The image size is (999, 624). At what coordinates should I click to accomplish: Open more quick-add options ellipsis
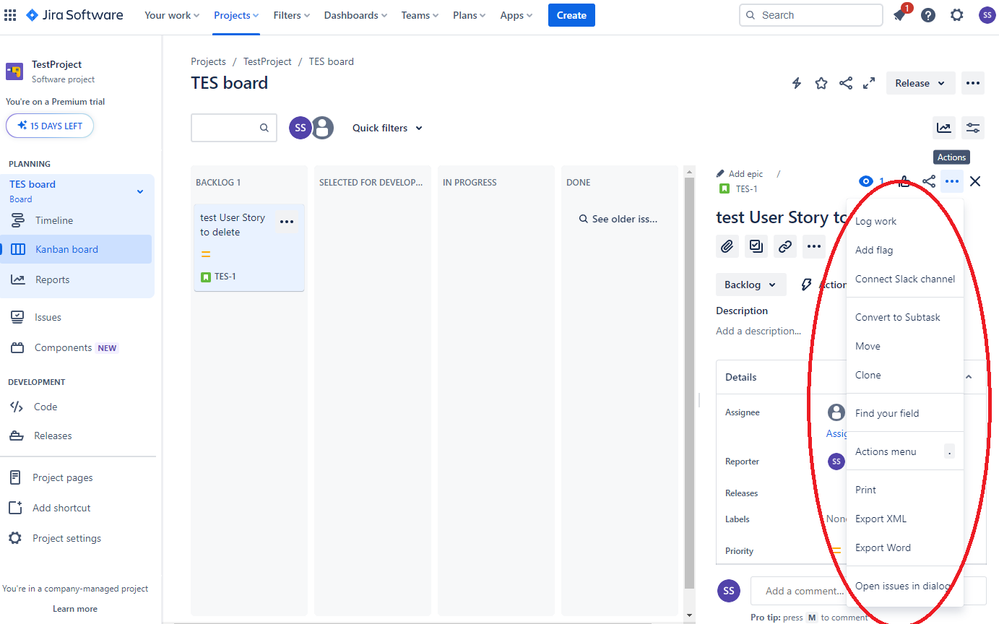[x=814, y=247]
